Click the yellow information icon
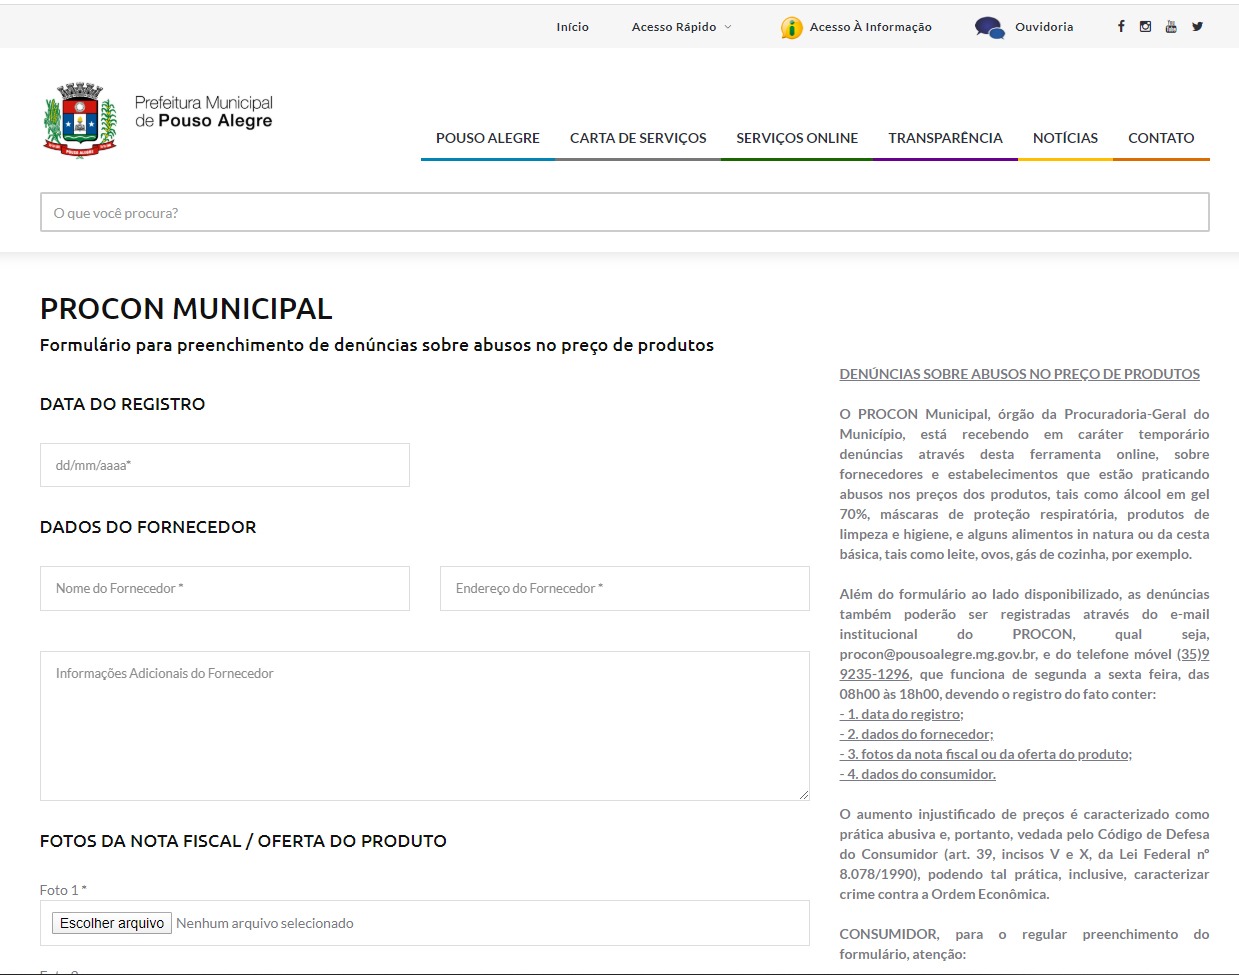 [791, 28]
